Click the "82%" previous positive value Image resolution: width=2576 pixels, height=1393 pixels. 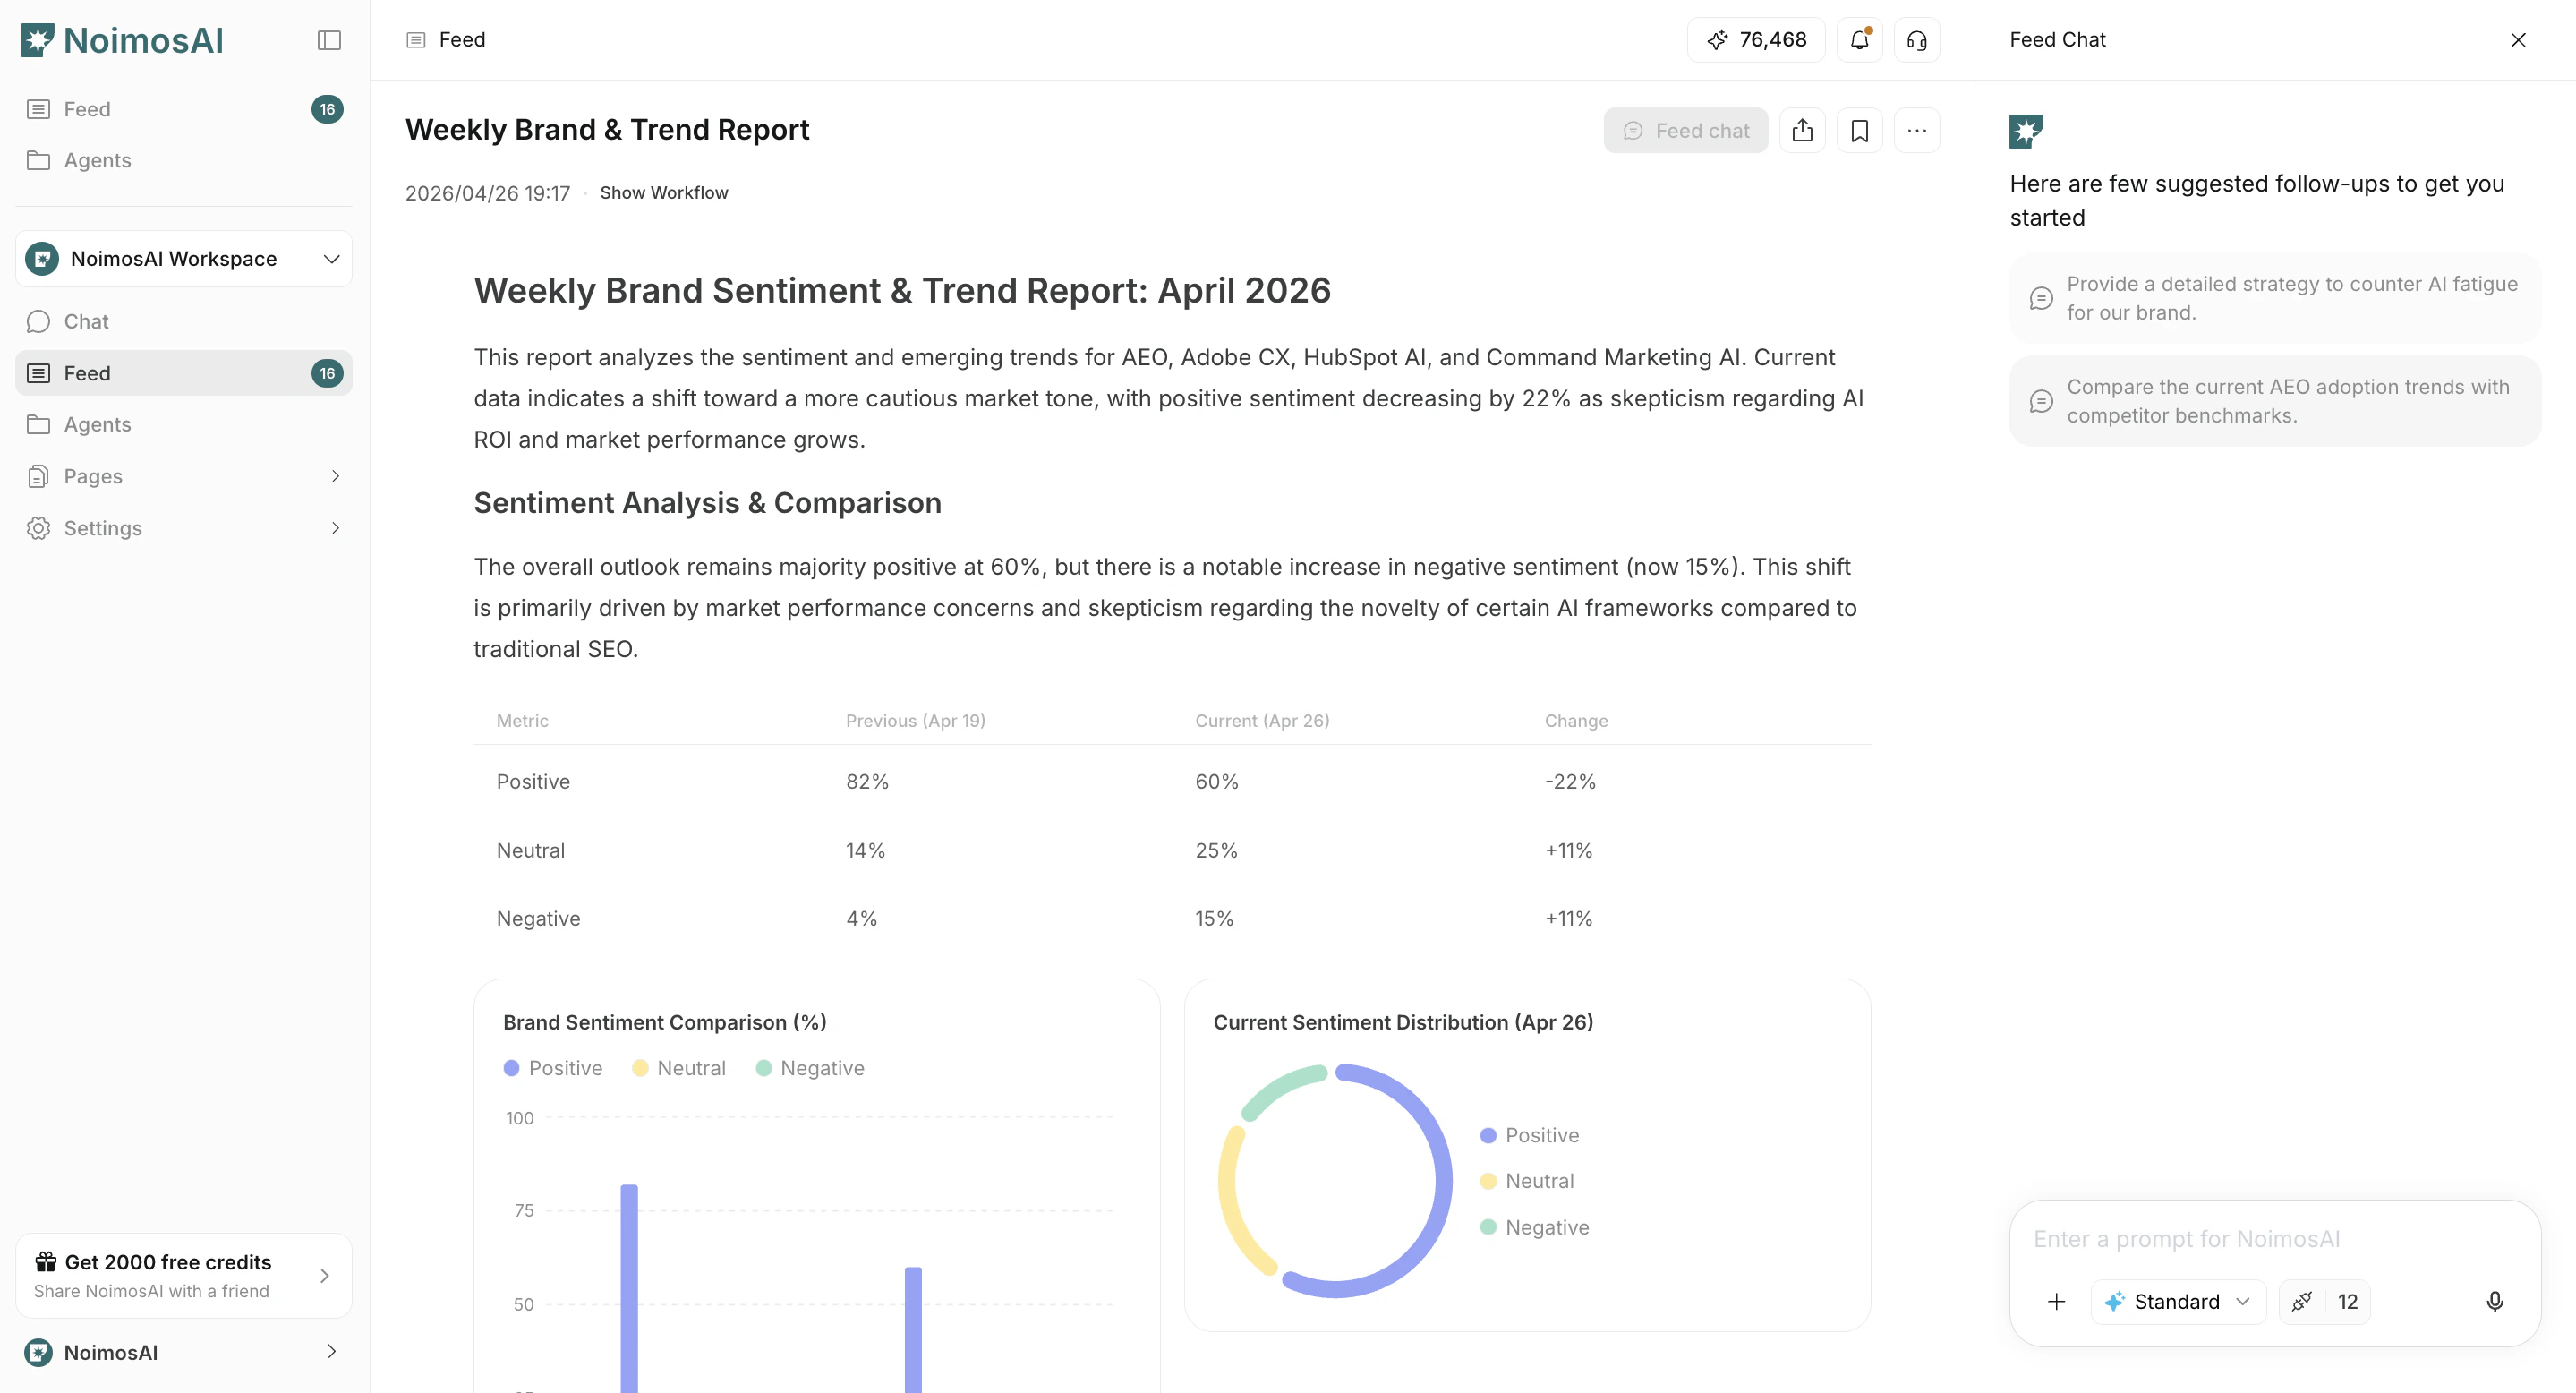click(x=867, y=782)
